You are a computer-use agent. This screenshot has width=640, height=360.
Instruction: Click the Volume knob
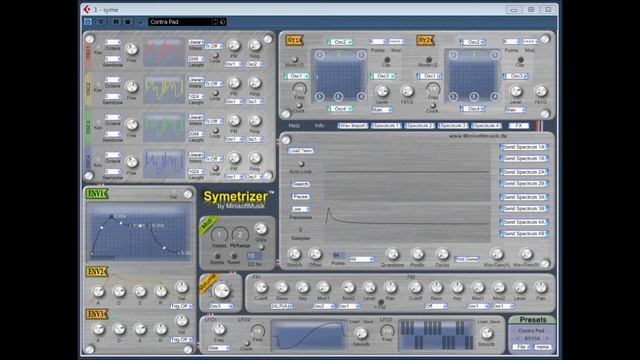click(x=222, y=291)
